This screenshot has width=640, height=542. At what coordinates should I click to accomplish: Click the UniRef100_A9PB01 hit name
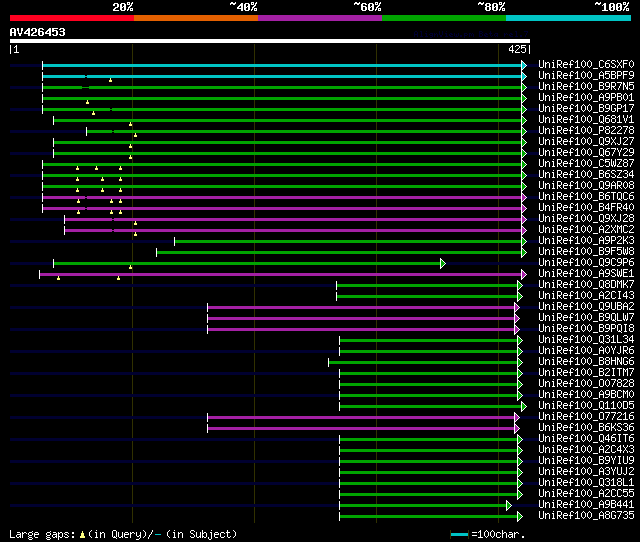pos(586,98)
